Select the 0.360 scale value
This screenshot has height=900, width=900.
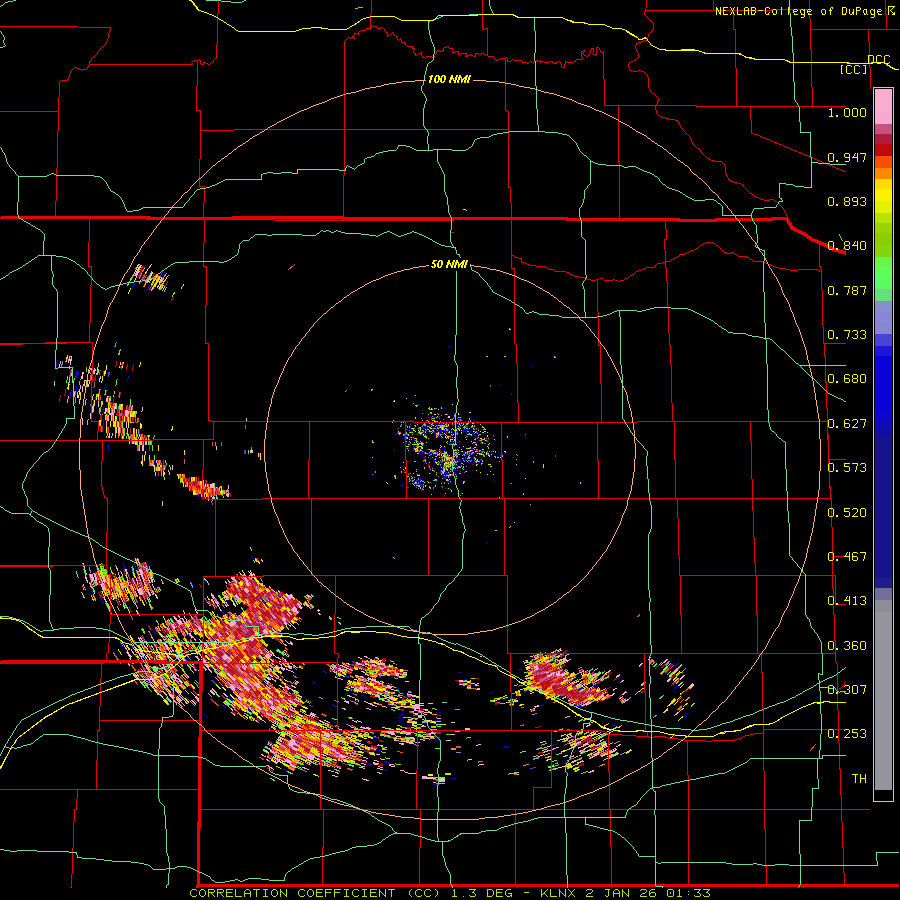[x=847, y=646]
